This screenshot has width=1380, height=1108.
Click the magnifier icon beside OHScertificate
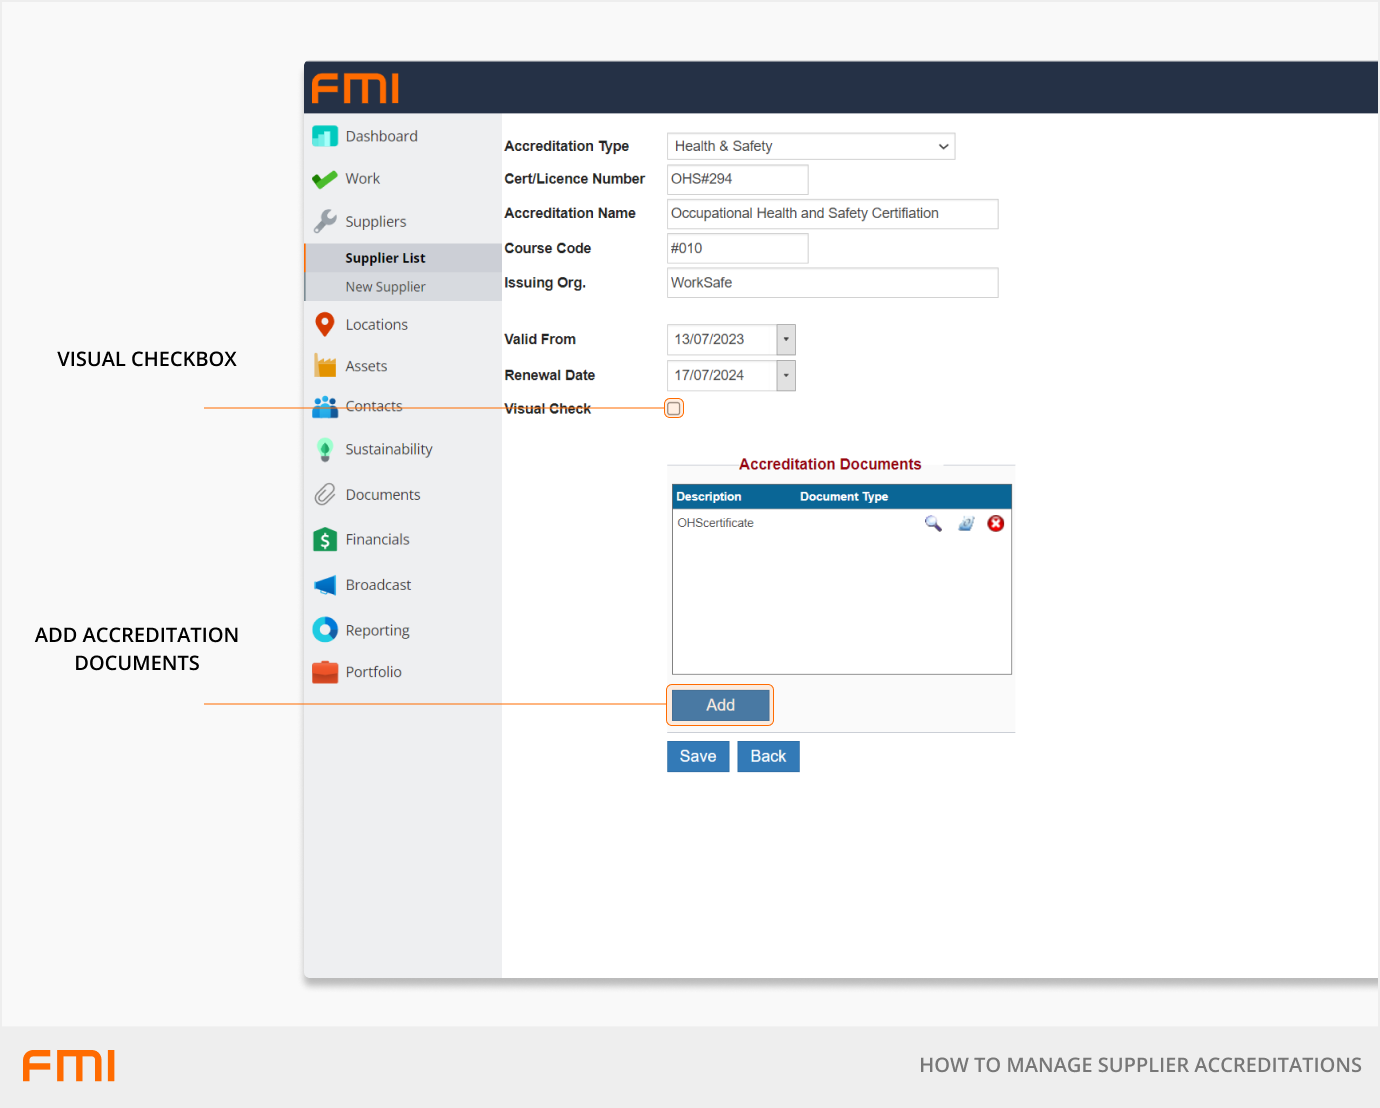point(933,523)
